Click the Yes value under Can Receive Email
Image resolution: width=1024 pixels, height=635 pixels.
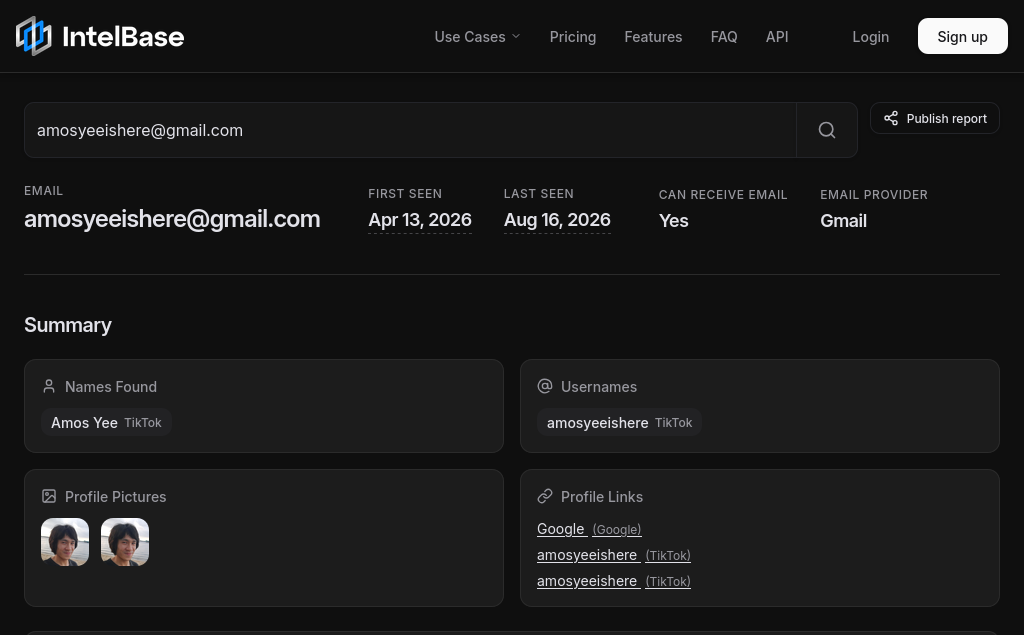pyautogui.click(x=673, y=221)
